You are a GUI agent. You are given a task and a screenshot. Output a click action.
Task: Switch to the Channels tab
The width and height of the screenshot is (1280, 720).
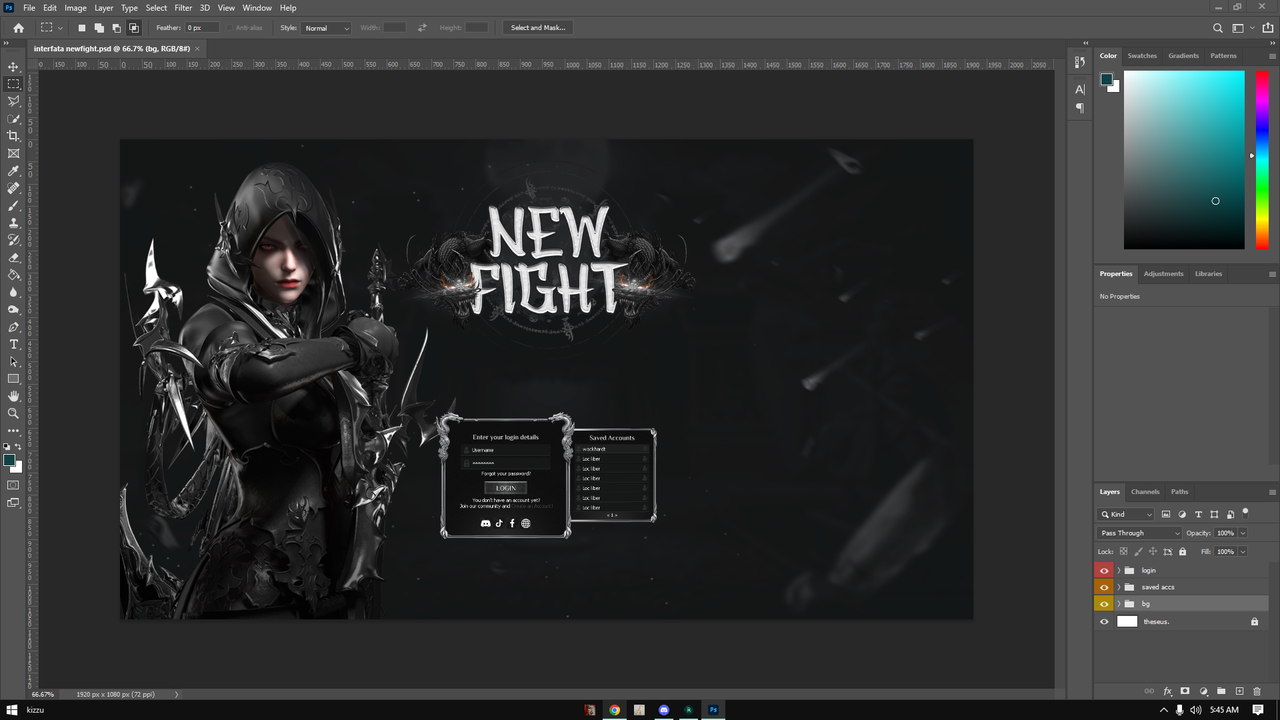(1145, 492)
